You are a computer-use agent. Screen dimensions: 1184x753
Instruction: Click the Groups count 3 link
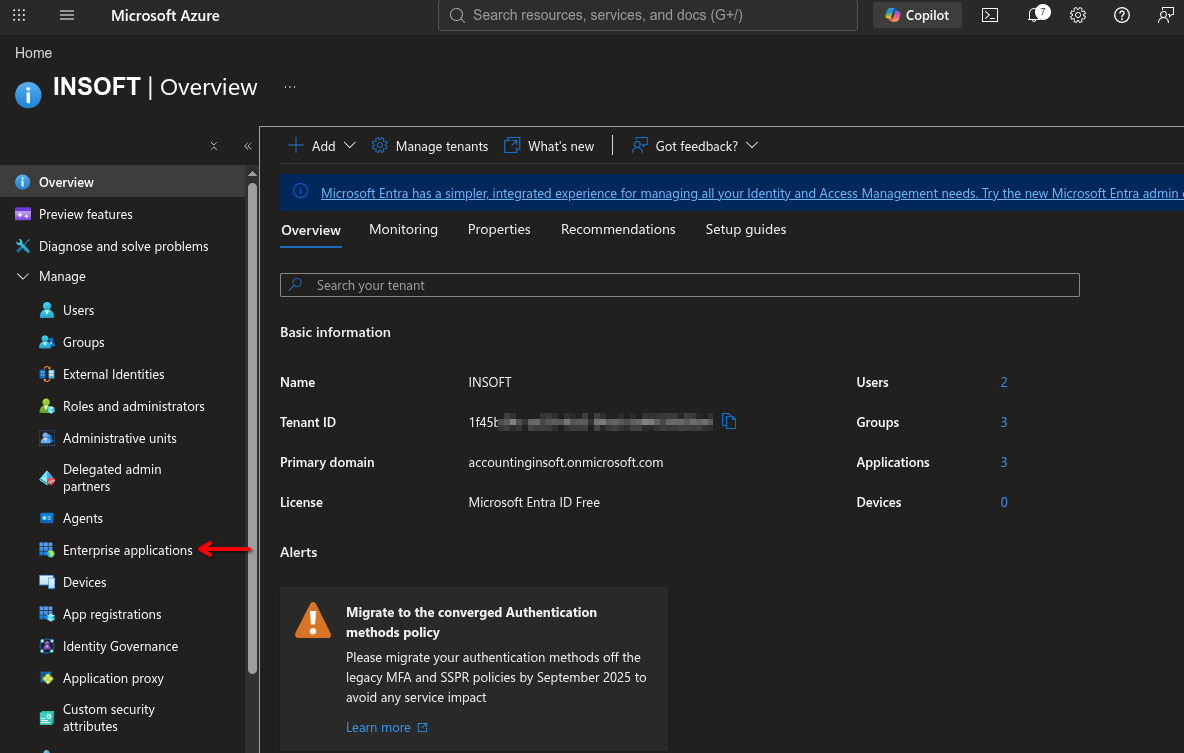pos(1004,422)
